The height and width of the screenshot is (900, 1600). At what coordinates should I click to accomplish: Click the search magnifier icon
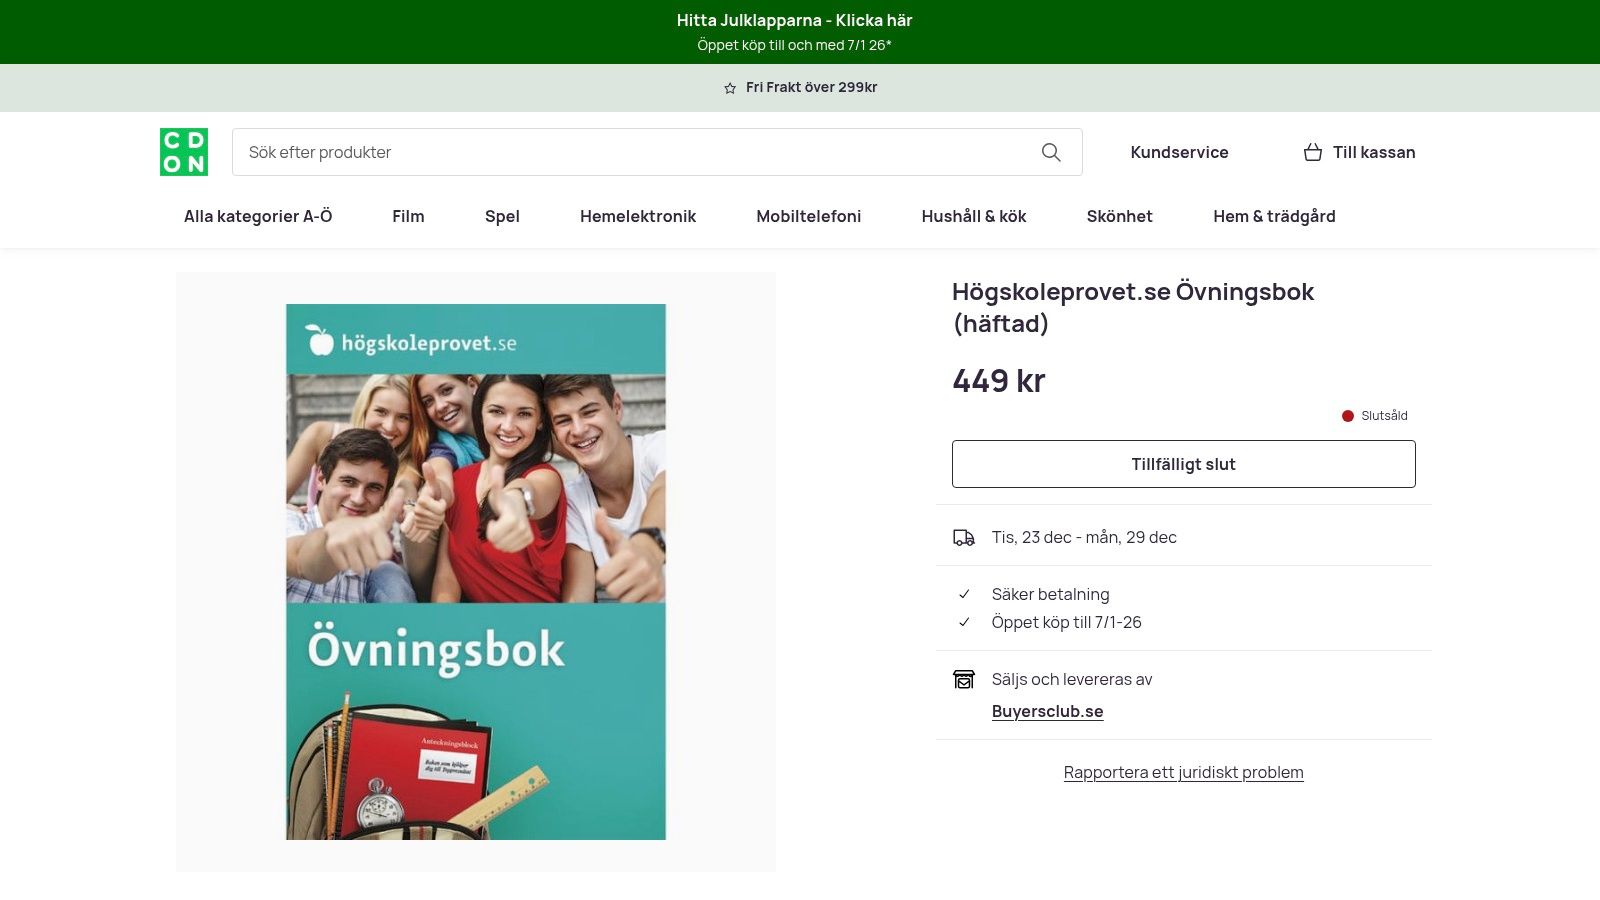(x=1051, y=152)
